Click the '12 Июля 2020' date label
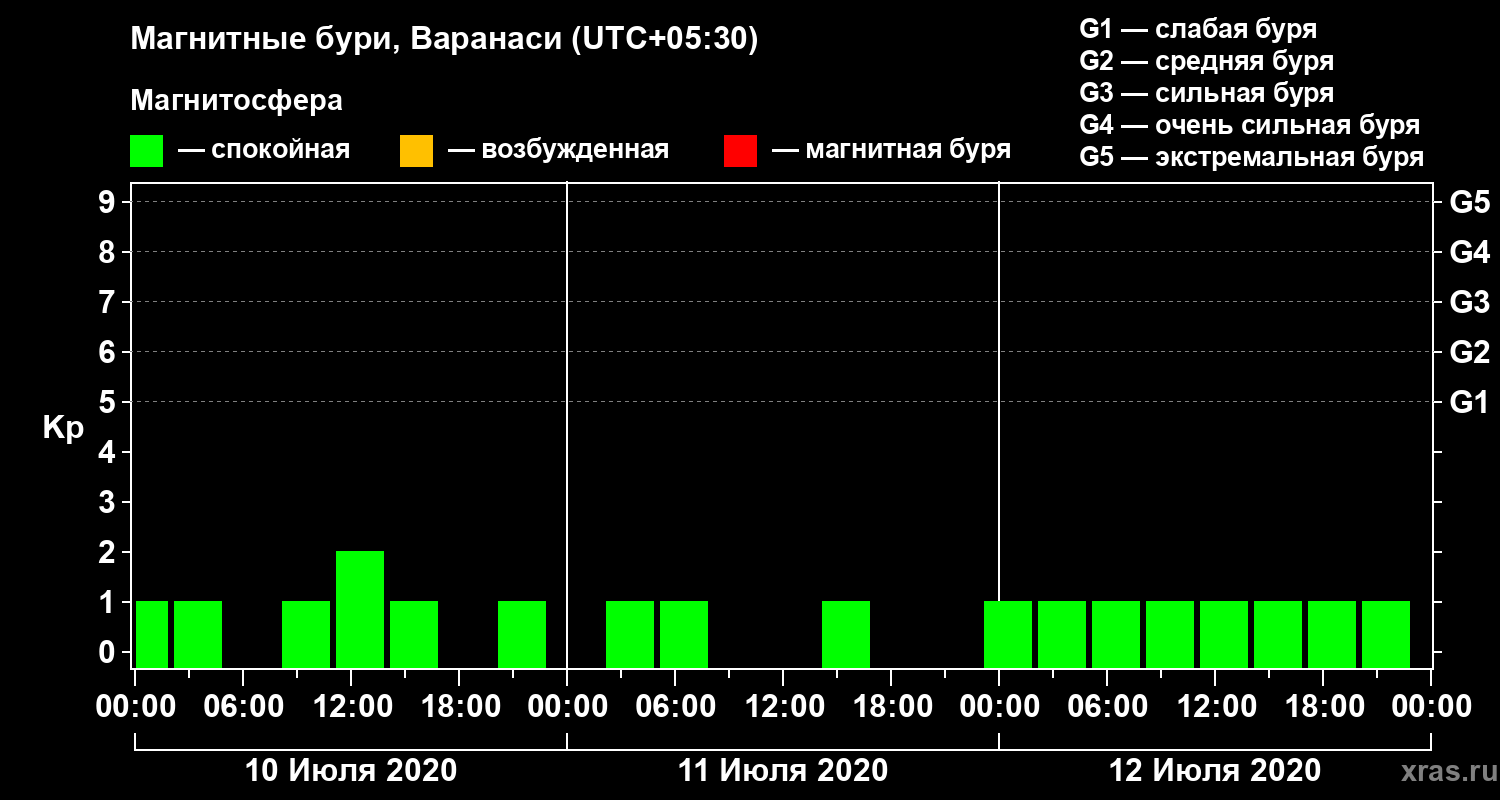This screenshot has height=800, width=1500. pyautogui.click(x=1215, y=771)
